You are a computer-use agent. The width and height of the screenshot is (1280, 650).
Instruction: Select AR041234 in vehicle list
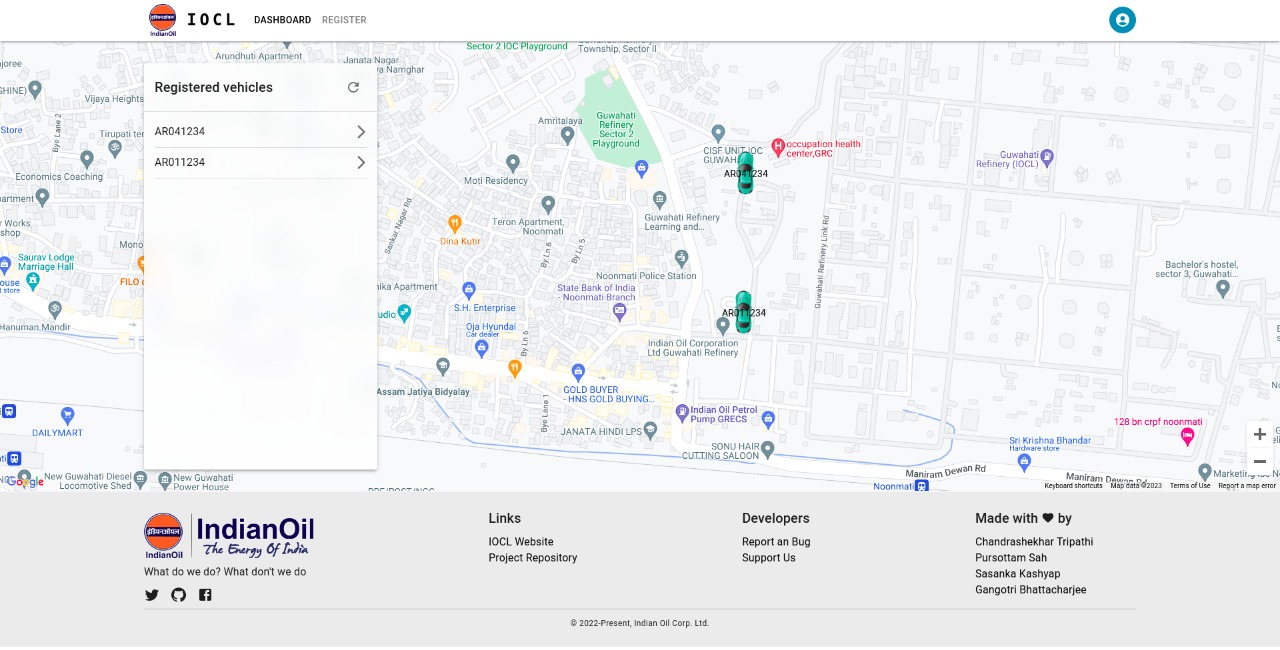point(260,131)
